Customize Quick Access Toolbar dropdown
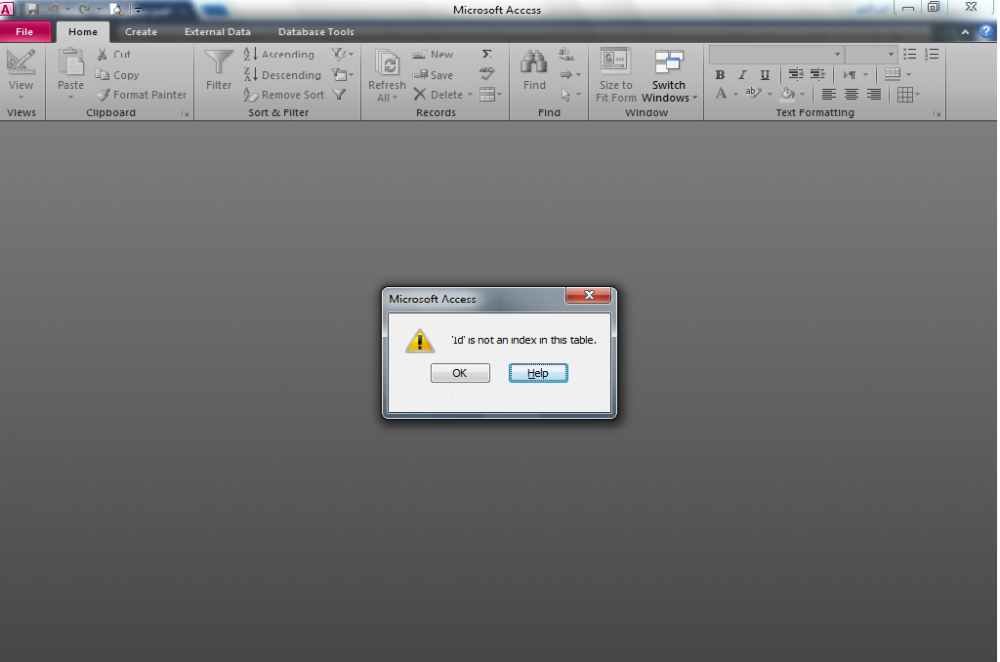This screenshot has height=662, width=1000. tap(137, 10)
